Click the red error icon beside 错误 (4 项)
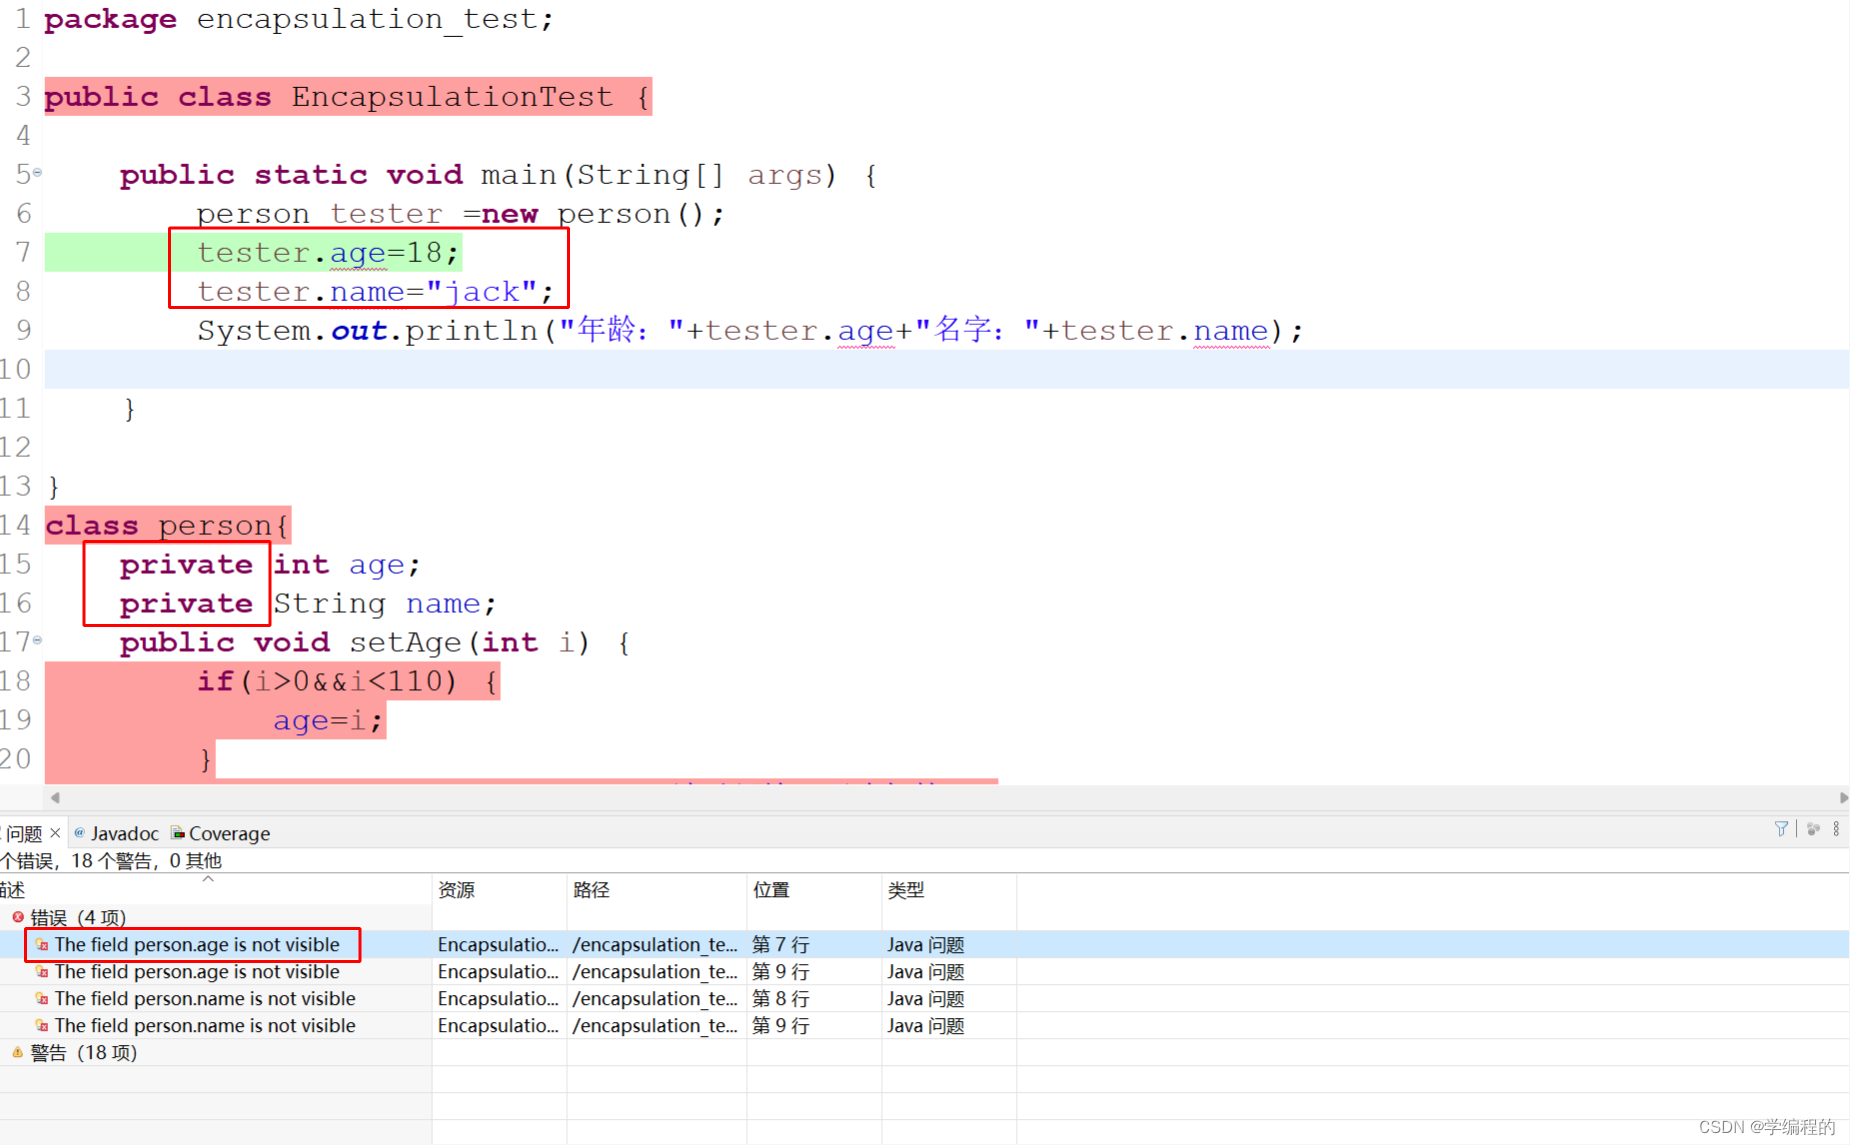 pos(18,917)
